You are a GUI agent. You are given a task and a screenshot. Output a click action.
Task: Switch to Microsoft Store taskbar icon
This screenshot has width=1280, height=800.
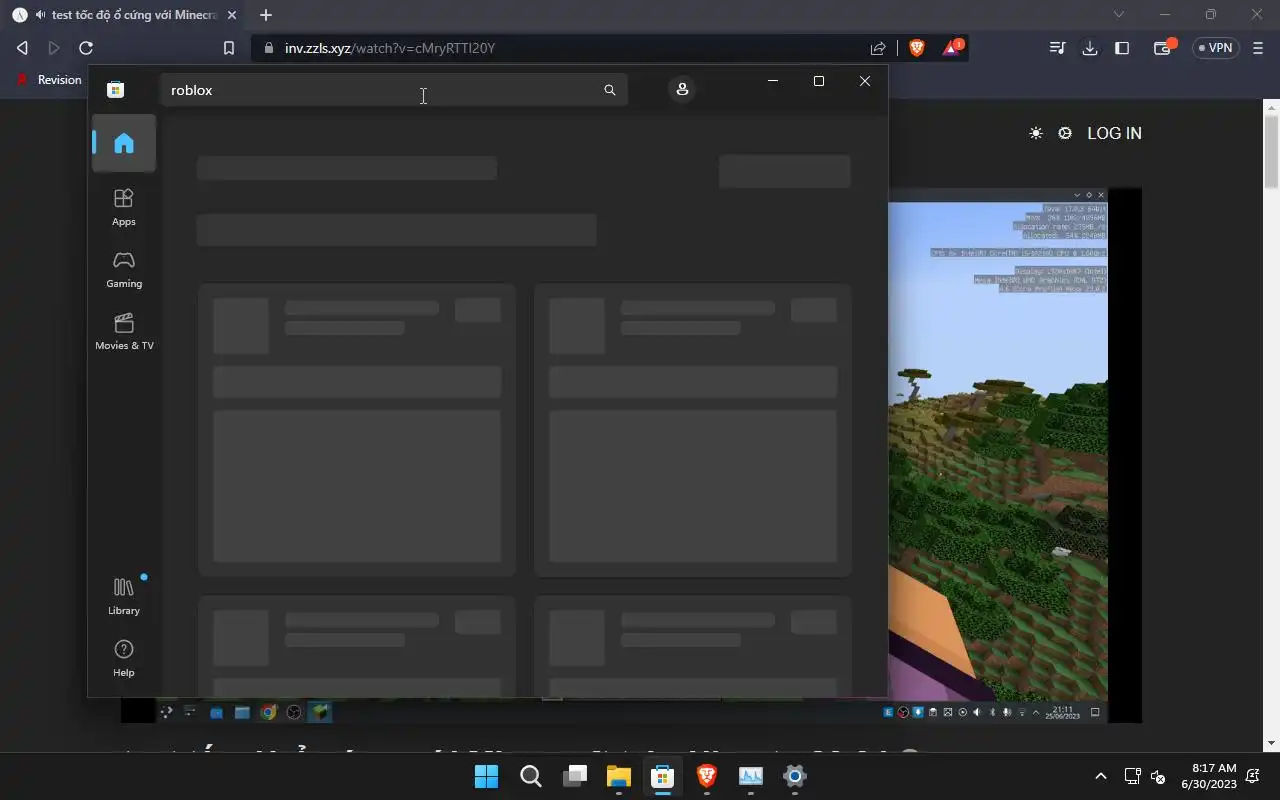click(x=663, y=776)
